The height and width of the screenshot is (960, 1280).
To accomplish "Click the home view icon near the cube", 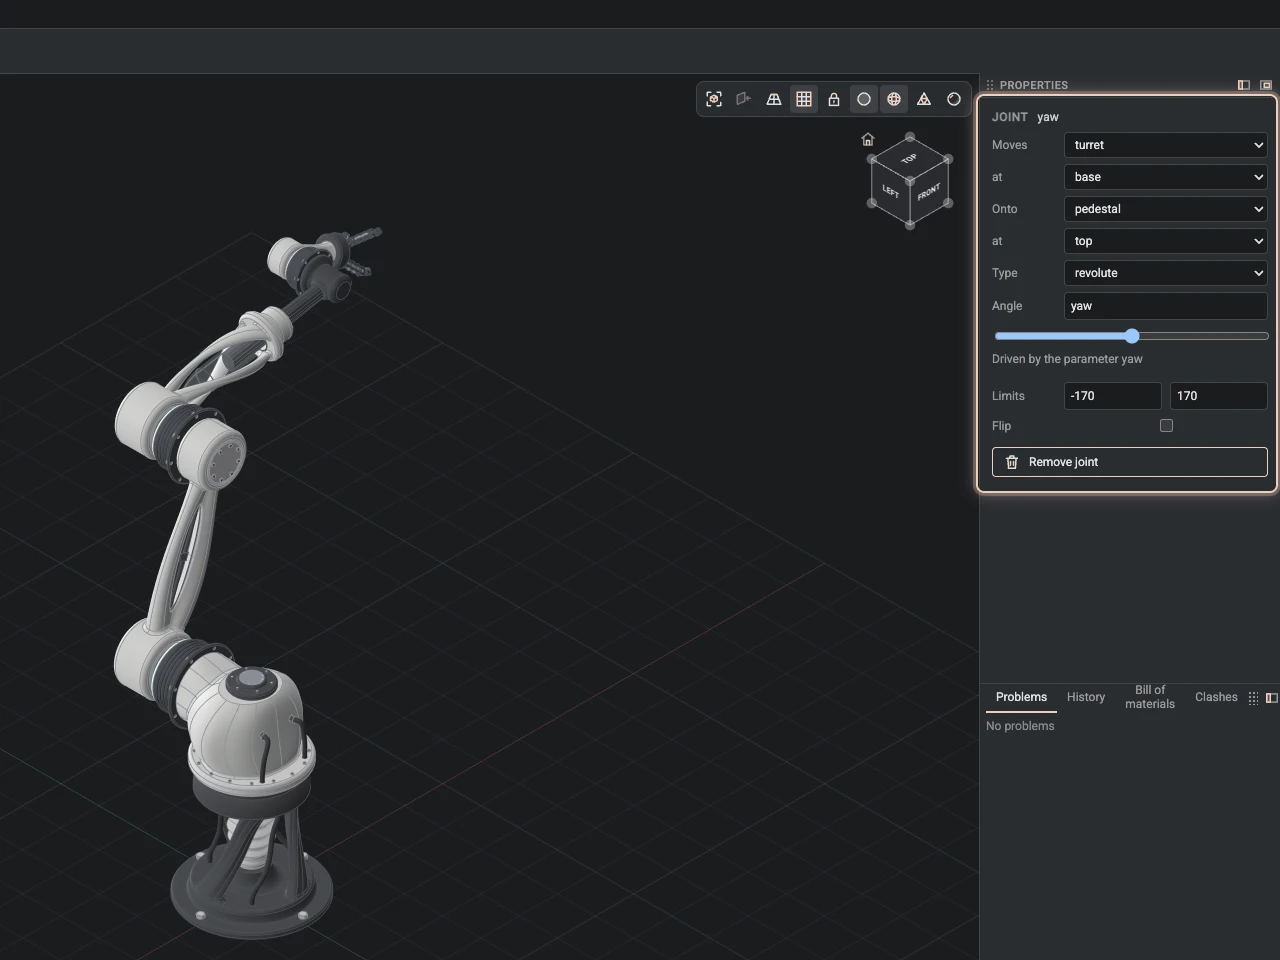I will [868, 140].
